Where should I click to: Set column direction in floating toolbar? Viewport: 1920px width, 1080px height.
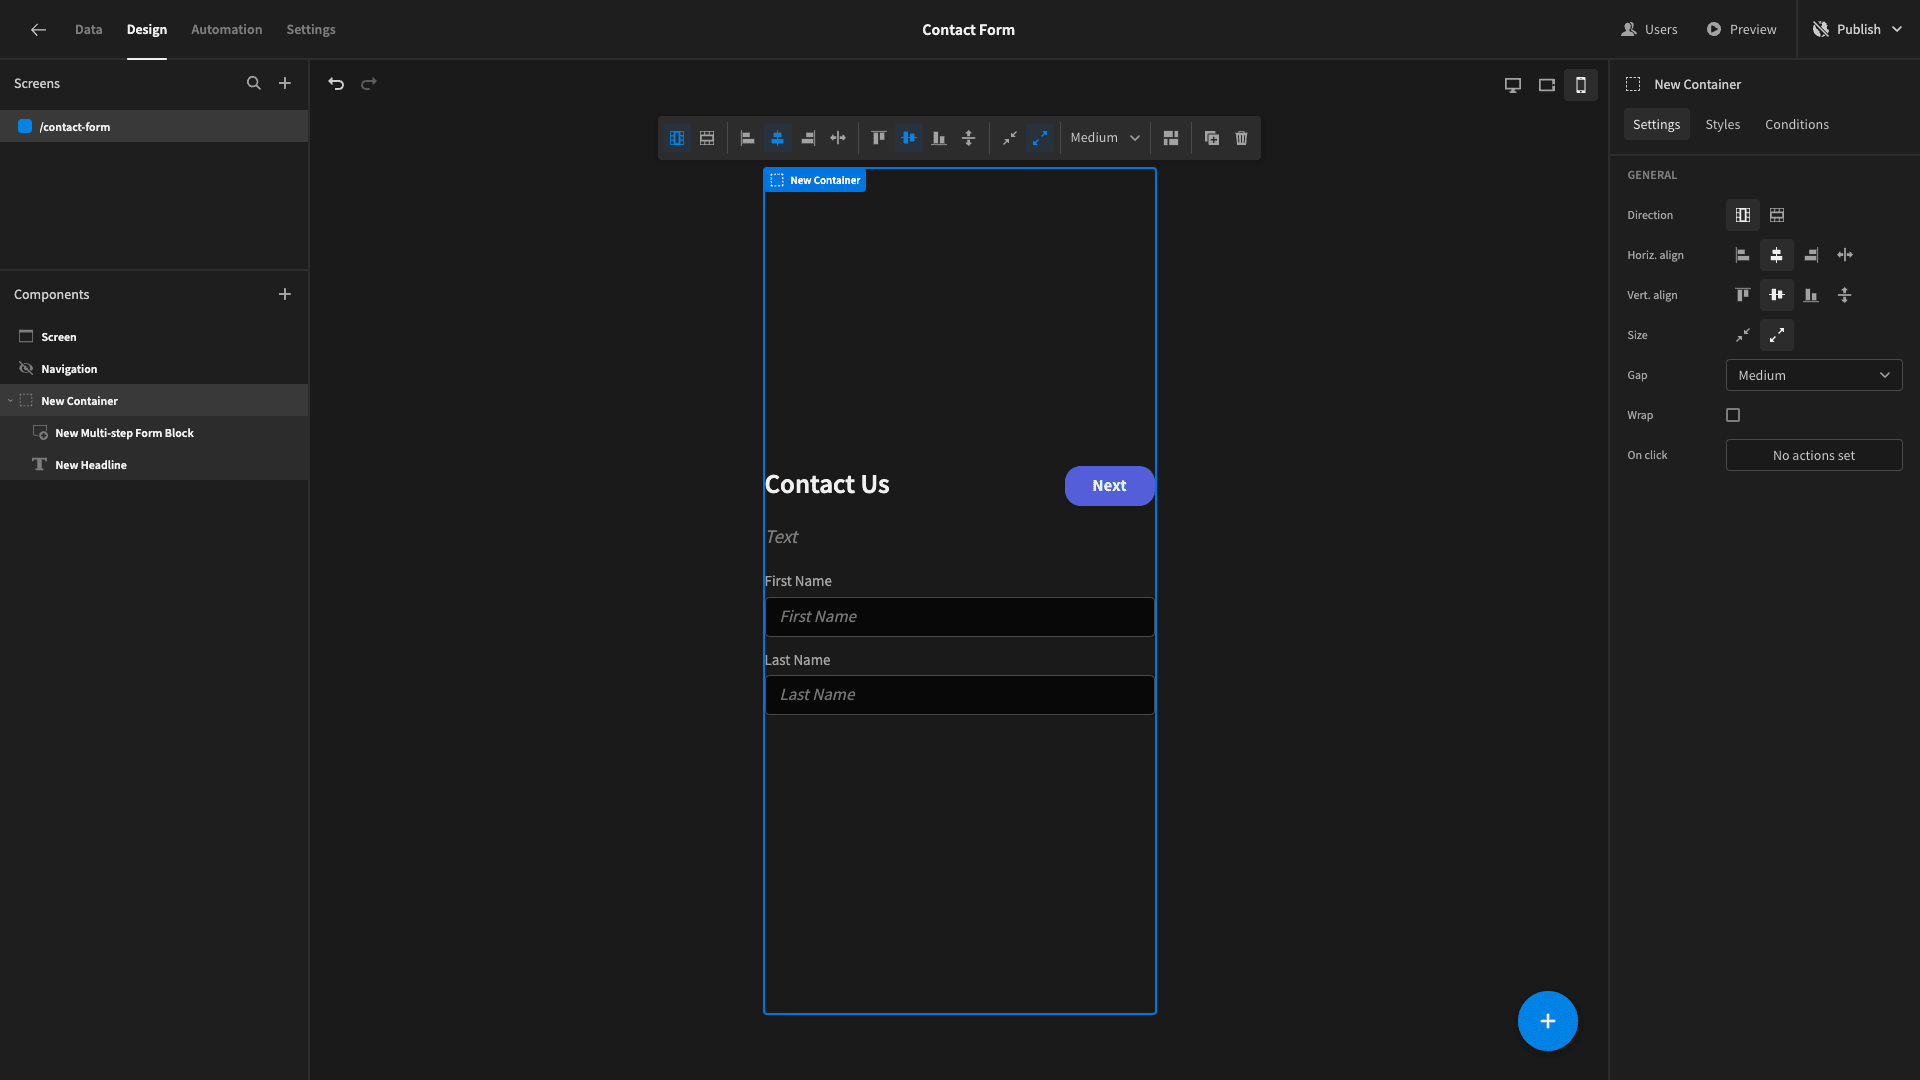677,138
